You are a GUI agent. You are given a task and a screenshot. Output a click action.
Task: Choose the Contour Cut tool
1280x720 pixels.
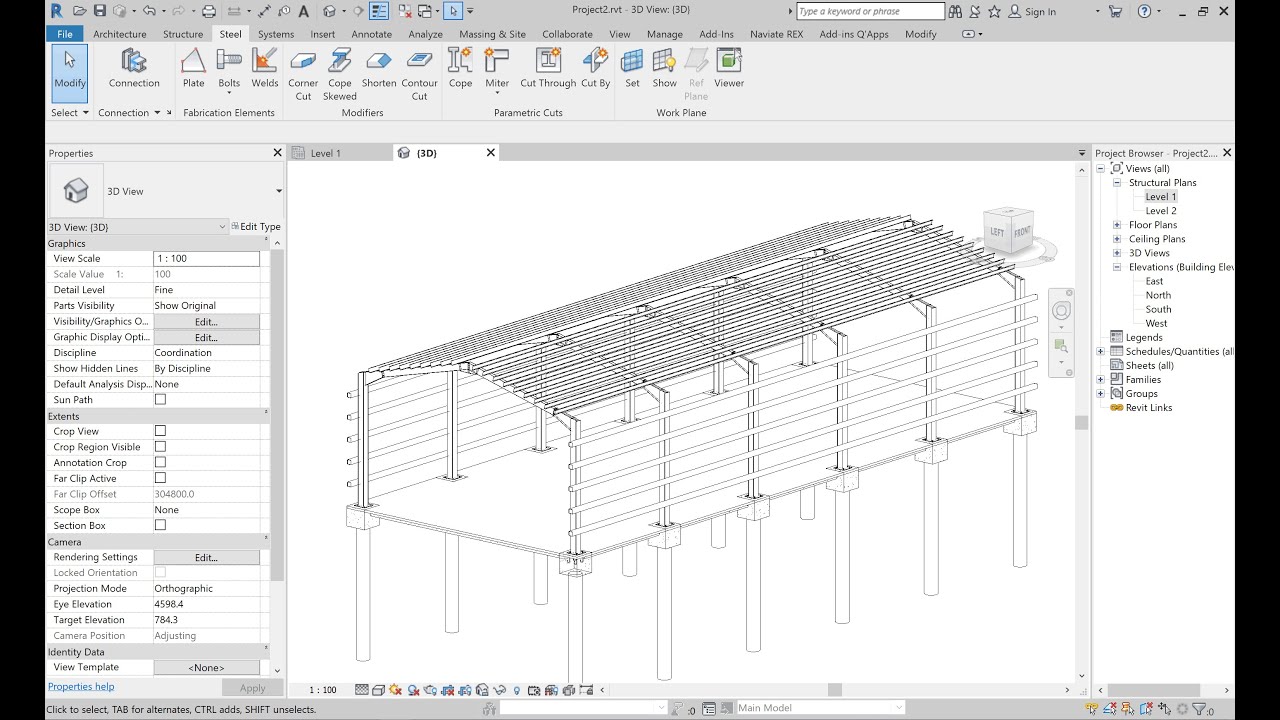[x=420, y=75]
